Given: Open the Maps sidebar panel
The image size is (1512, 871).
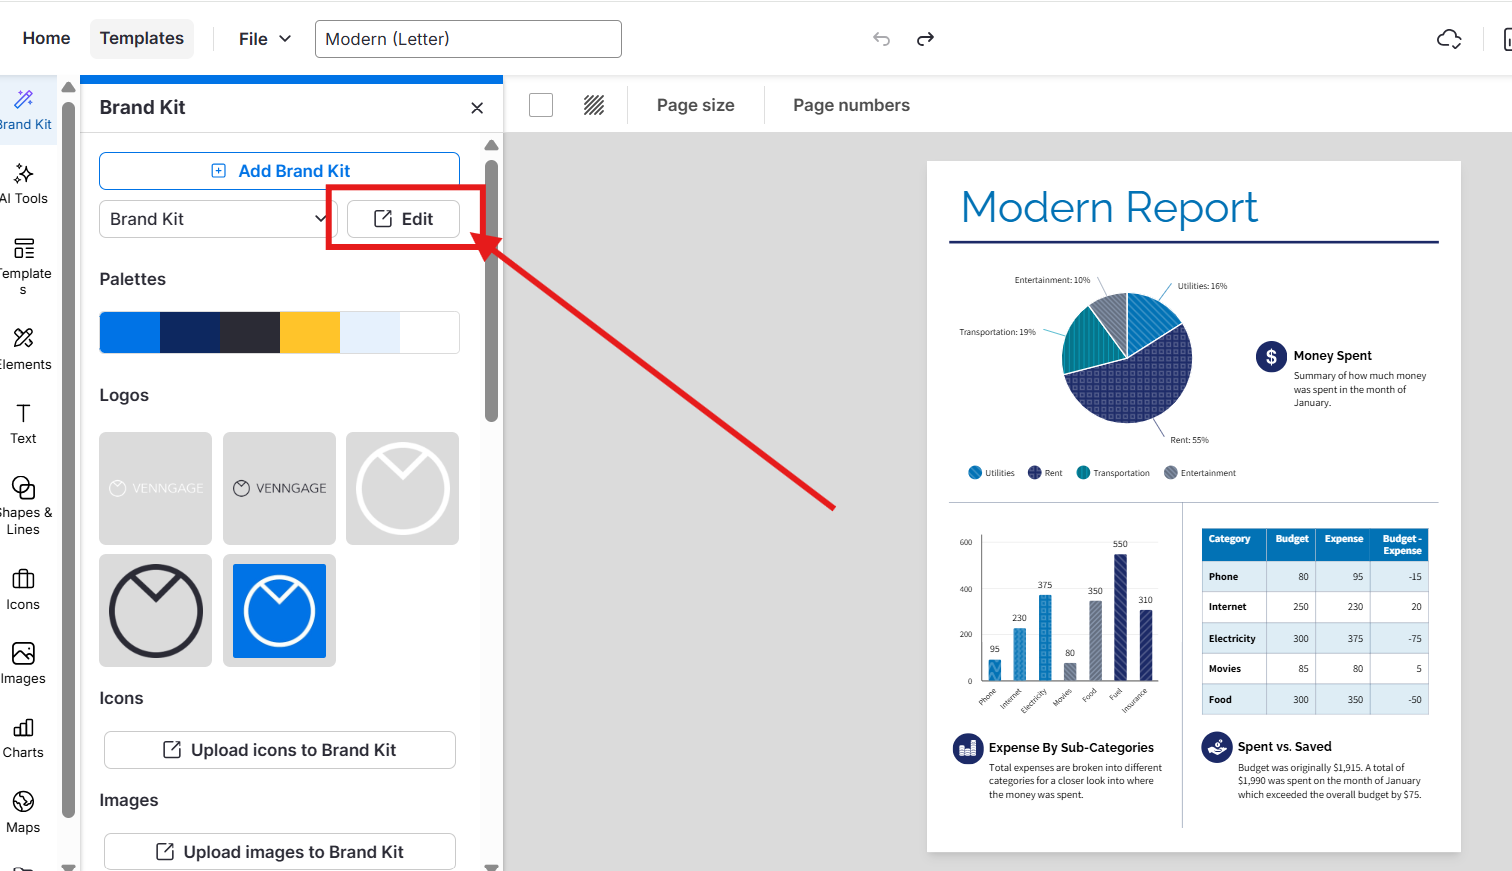Looking at the screenshot, I should [23, 812].
